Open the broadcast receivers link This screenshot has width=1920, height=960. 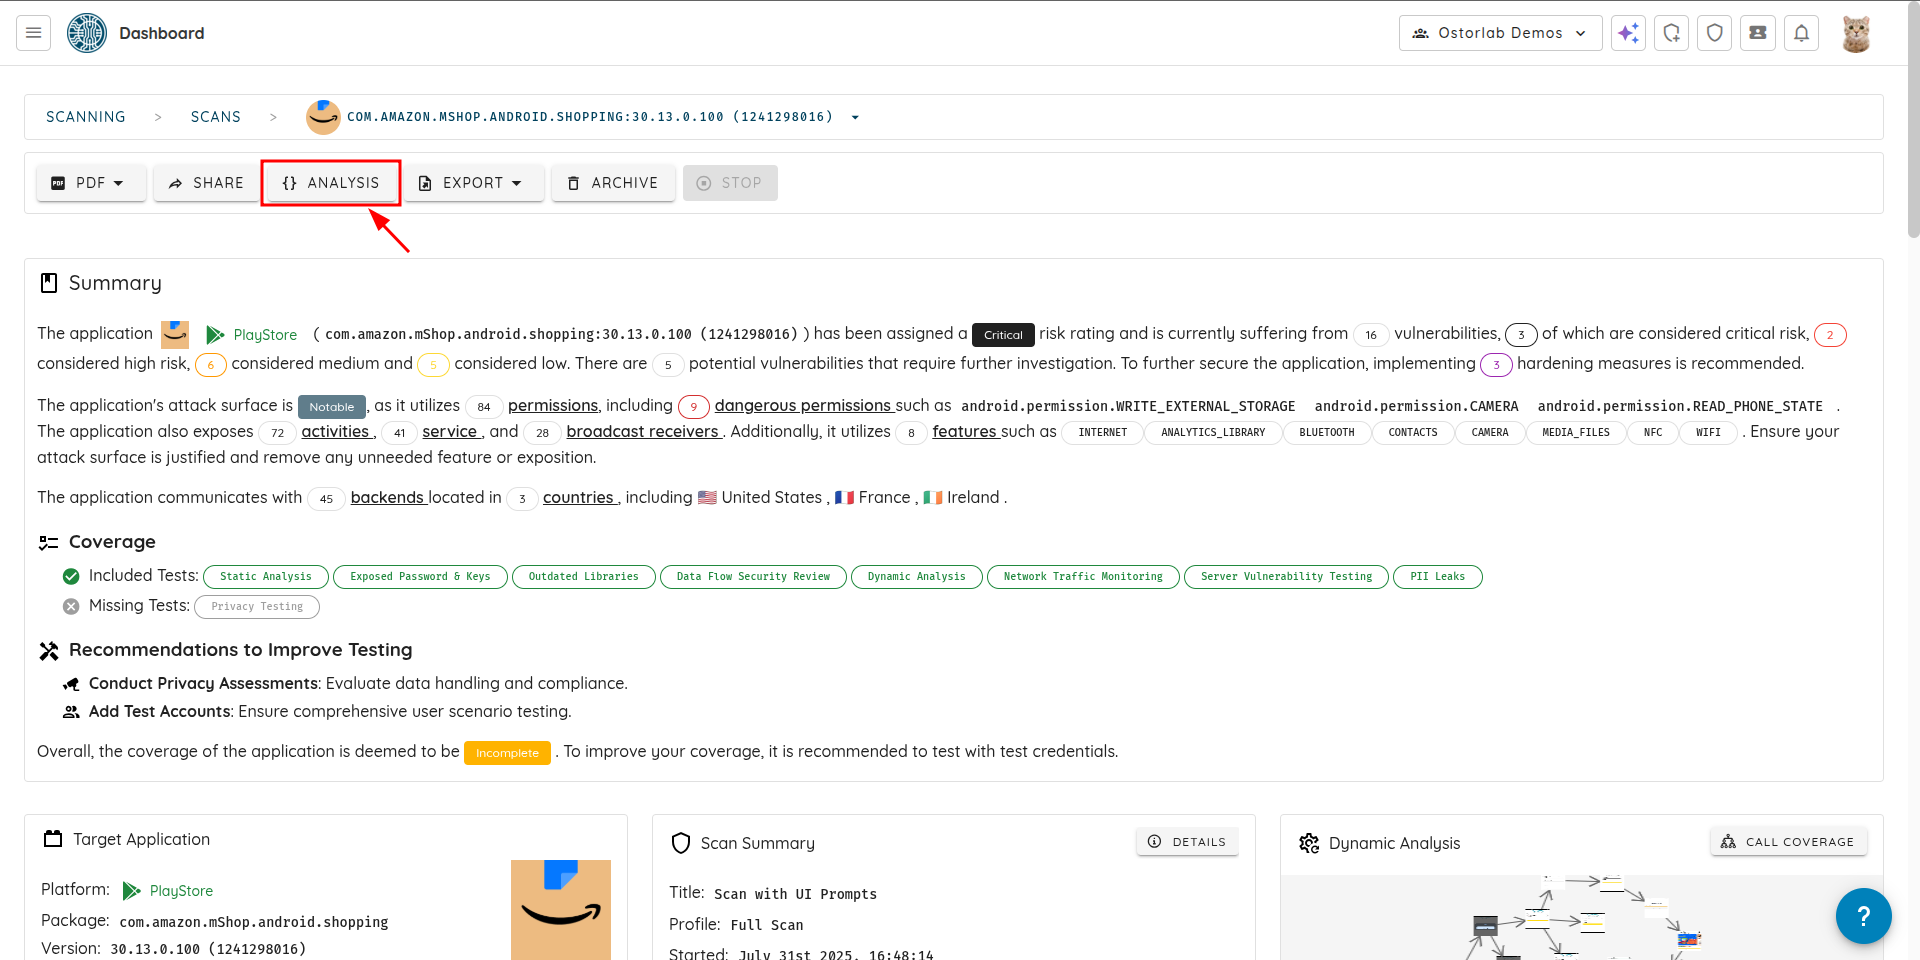(643, 431)
